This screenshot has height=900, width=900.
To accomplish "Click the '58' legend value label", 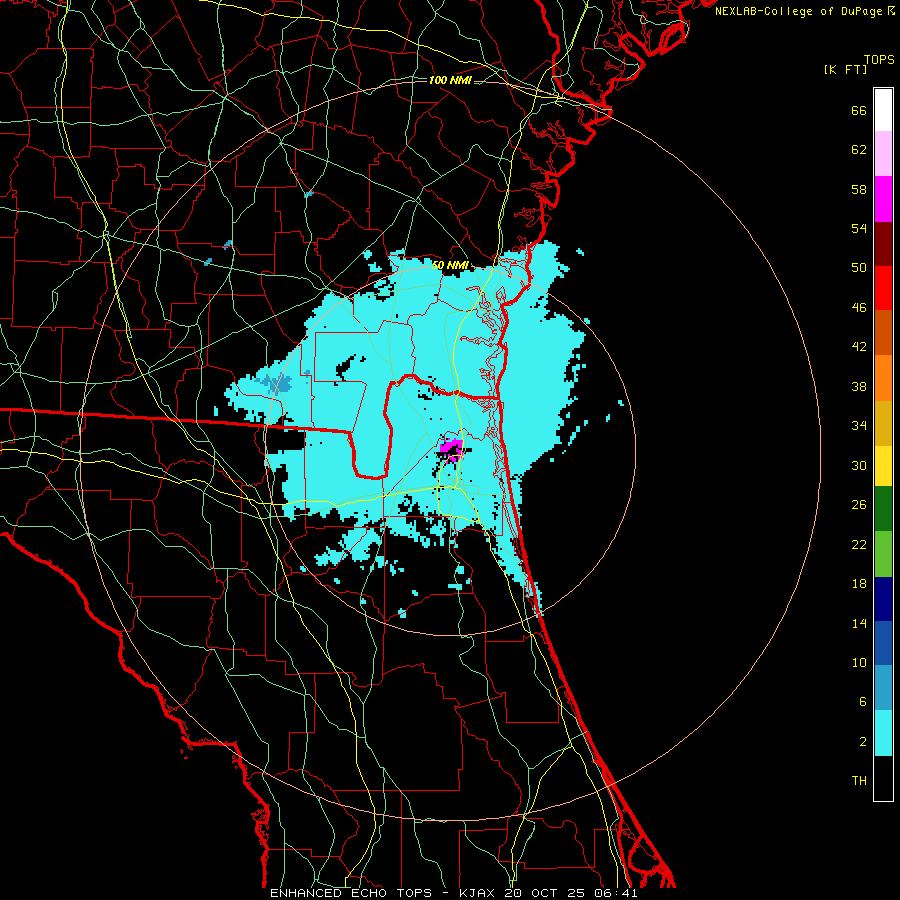I will 859,189.
